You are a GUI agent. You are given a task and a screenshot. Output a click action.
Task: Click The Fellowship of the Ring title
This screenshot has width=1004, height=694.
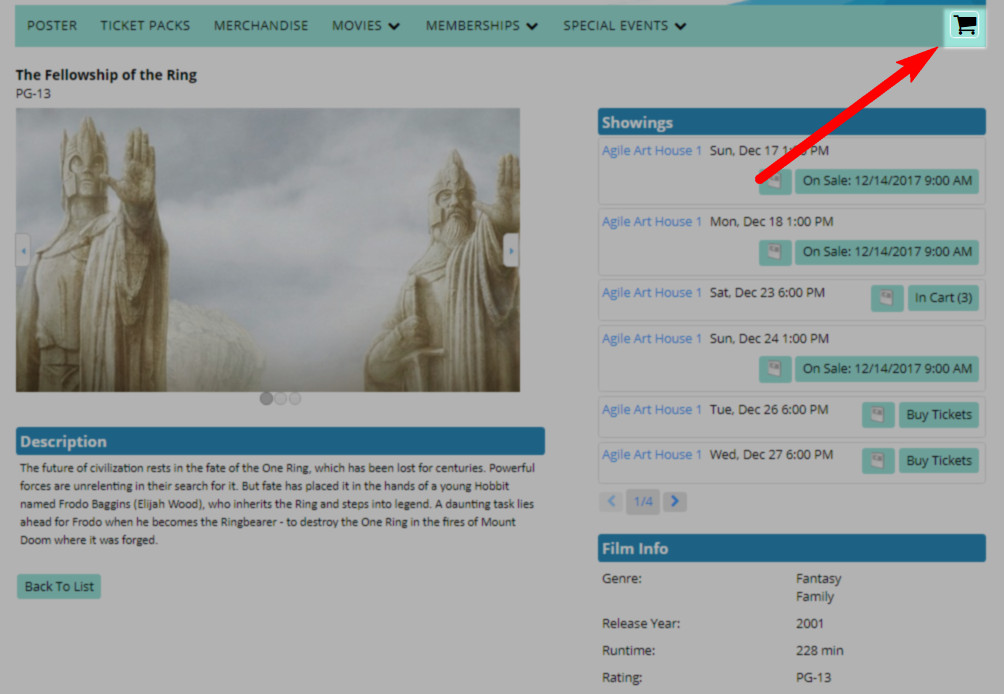pos(106,75)
